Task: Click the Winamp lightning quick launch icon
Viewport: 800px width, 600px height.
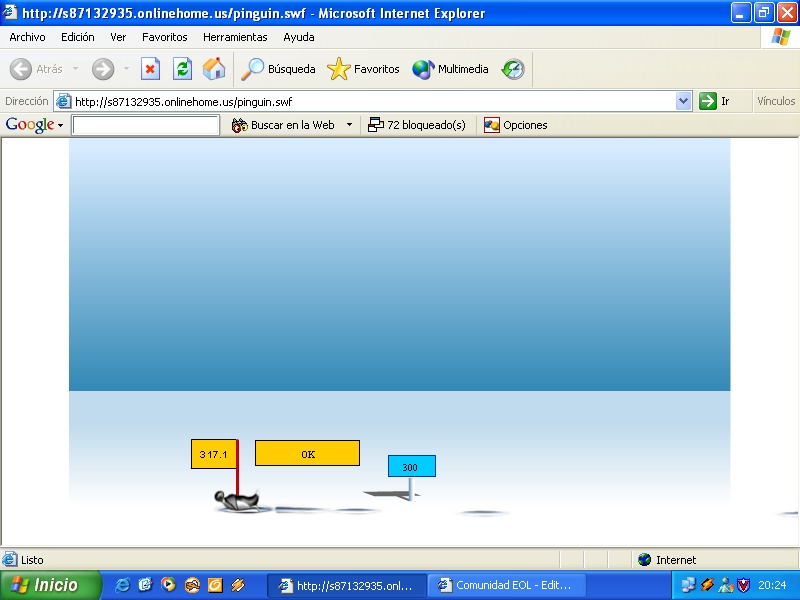Action: click(238, 585)
